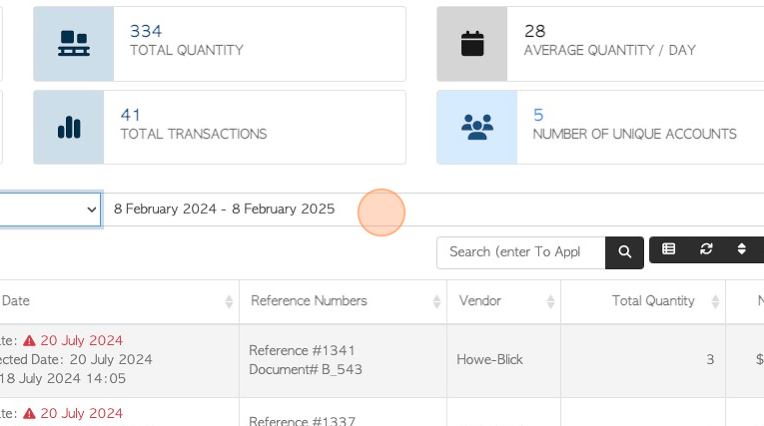This screenshot has height=426, width=764.
Task: Sort by the Total Quantity column
Action: [660, 301]
